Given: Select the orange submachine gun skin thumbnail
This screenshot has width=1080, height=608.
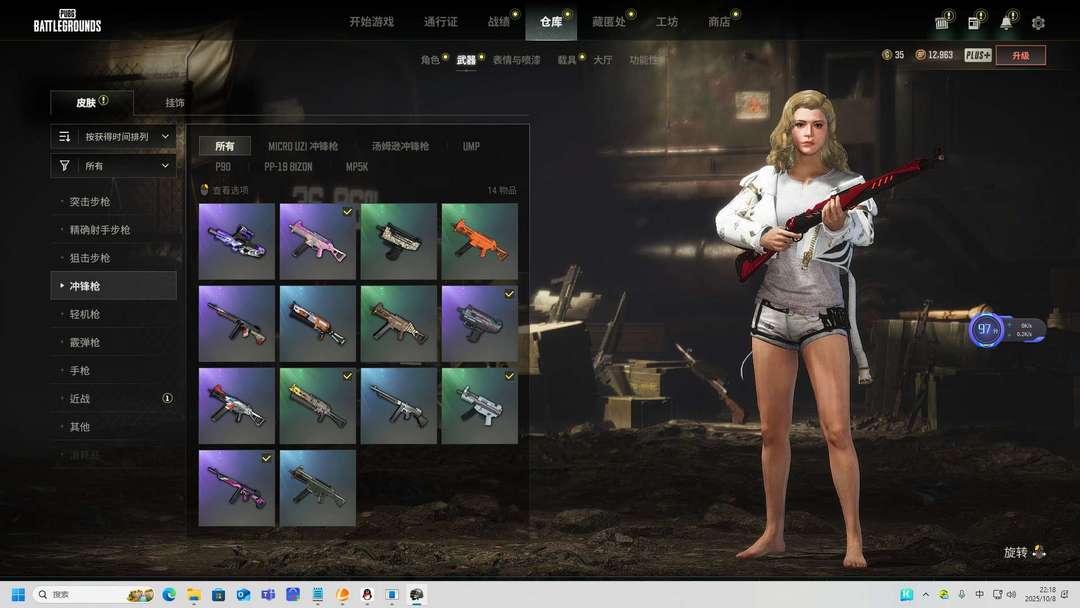Looking at the screenshot, I should (x=479, y=241).
